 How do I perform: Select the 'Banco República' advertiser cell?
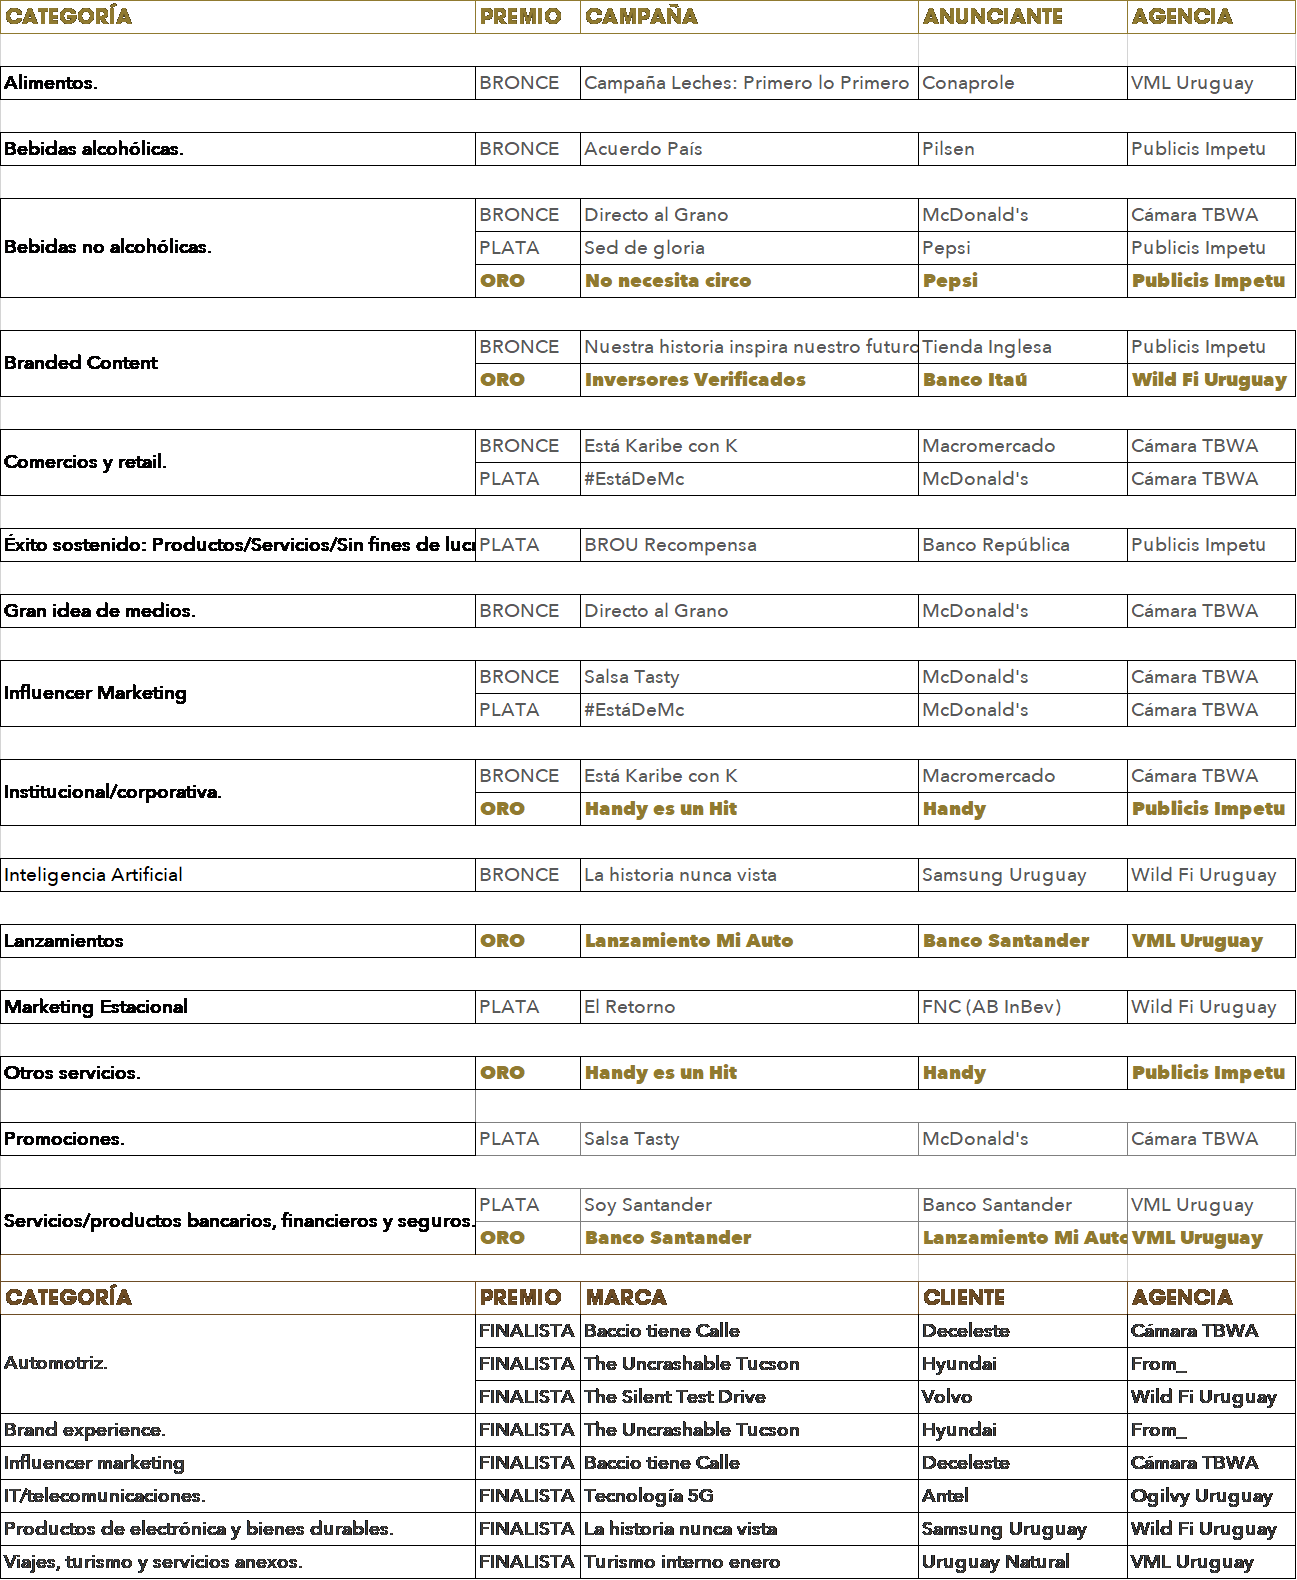1022,545
